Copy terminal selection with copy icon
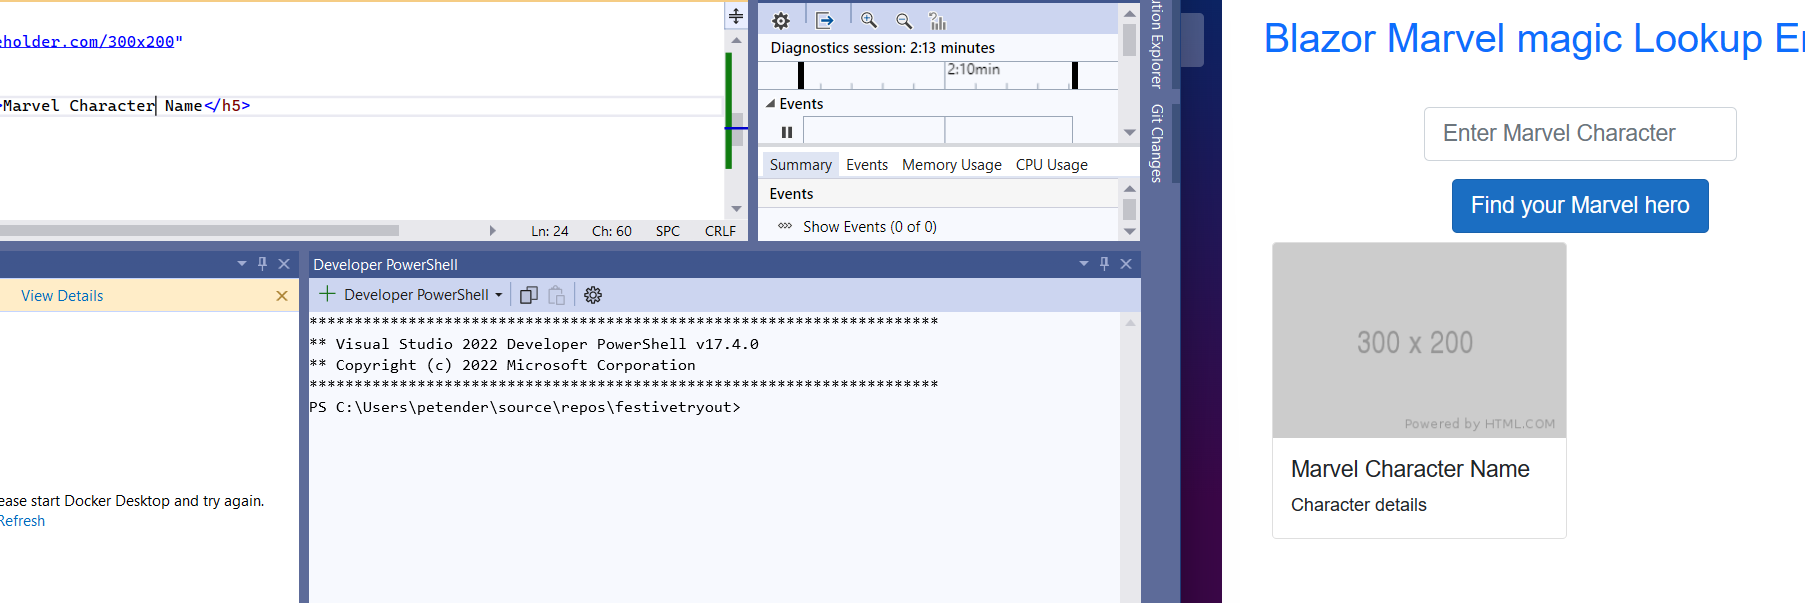The width and height of the screenshot is (1805, 603). click(529, 295)
